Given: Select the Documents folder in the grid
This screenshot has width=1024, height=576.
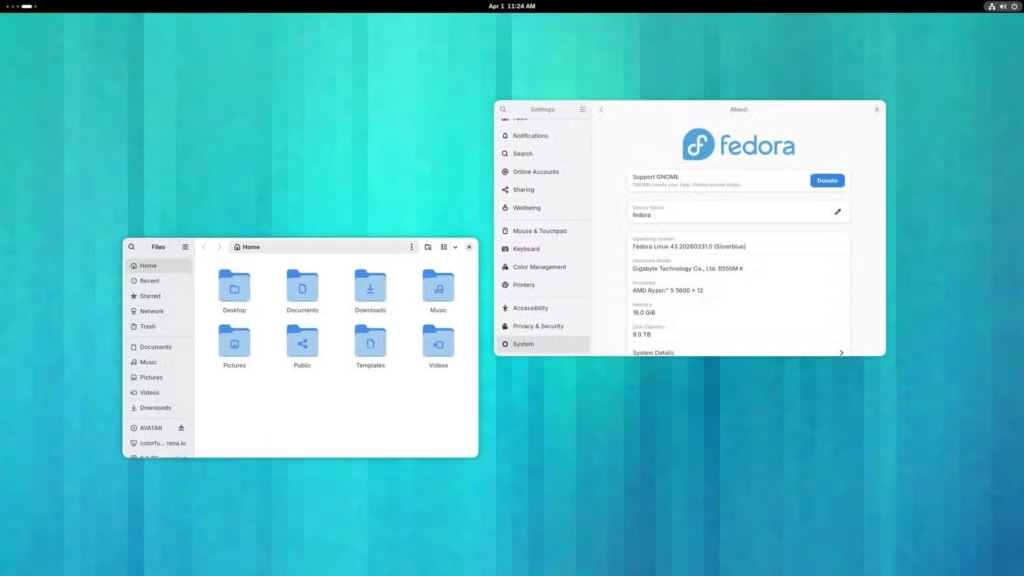Looking at the screenshot, I should click(x=302, y=291).
